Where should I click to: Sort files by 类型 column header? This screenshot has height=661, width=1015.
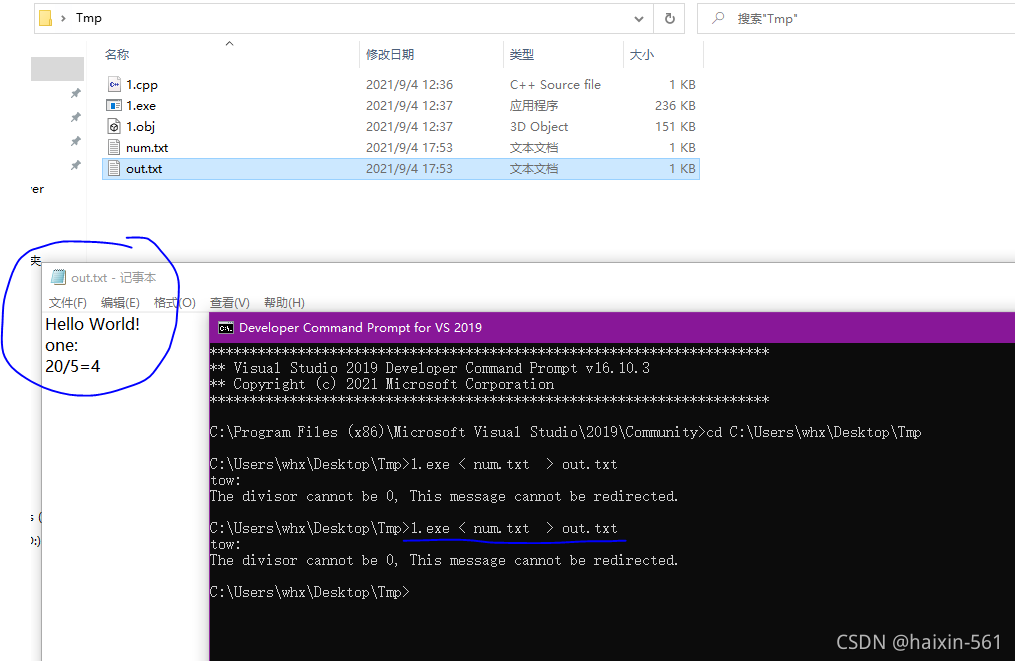pos(522,54)
